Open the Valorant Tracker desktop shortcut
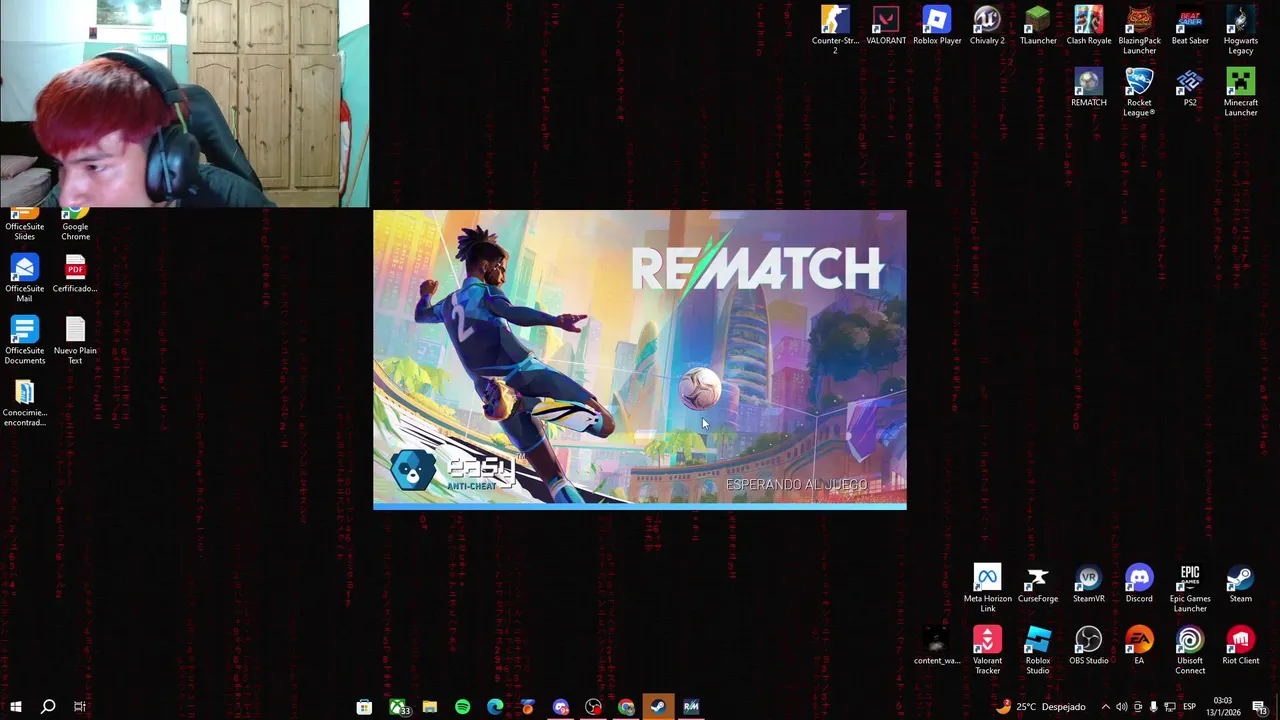This screenshot has height=720, width=1280. click(x=987, y=650)
